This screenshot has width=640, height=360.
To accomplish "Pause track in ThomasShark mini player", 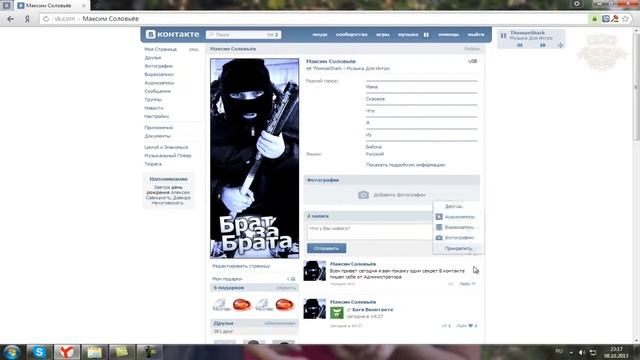I will 503,36.
